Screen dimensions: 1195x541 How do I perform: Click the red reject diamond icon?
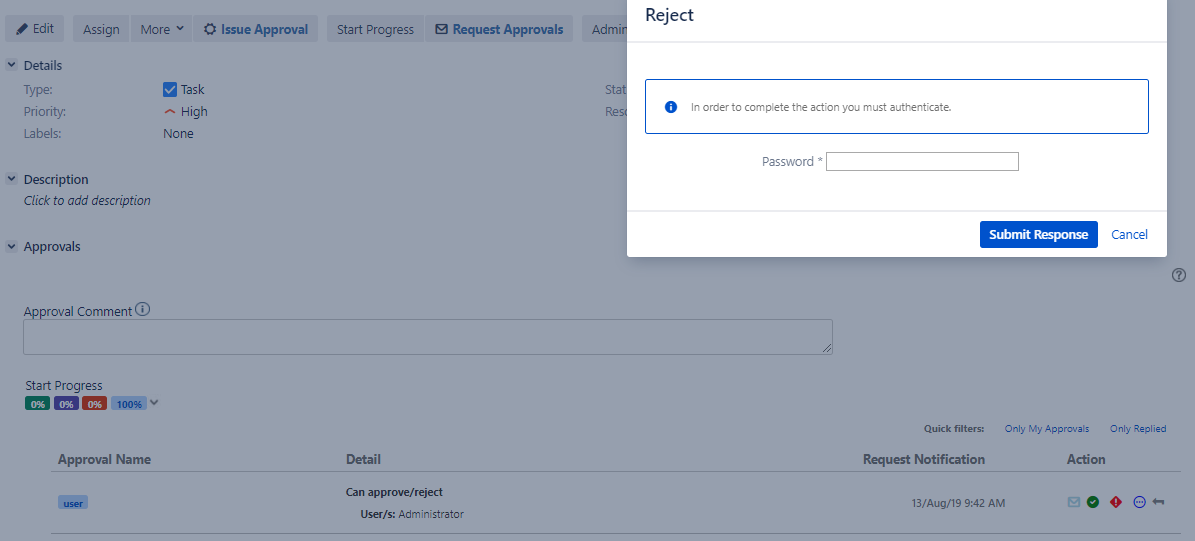point(1116,502)
